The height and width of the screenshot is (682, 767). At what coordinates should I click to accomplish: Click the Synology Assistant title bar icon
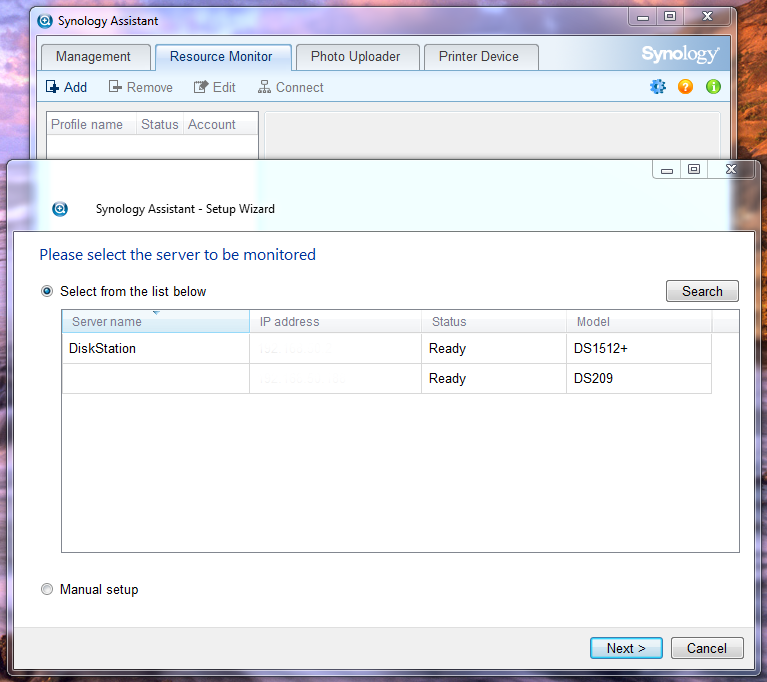pyautogui.click(x=45, y=21)
